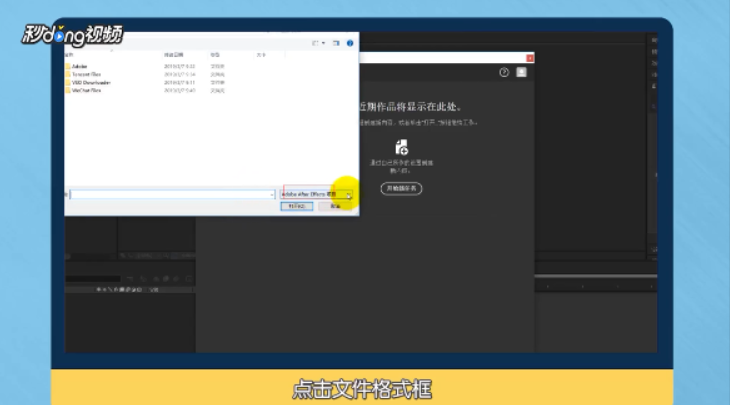The width and height of the screenshot is (730, 405).
Task: Click the help question icon in start window
Action: click(x=504, y=72)
